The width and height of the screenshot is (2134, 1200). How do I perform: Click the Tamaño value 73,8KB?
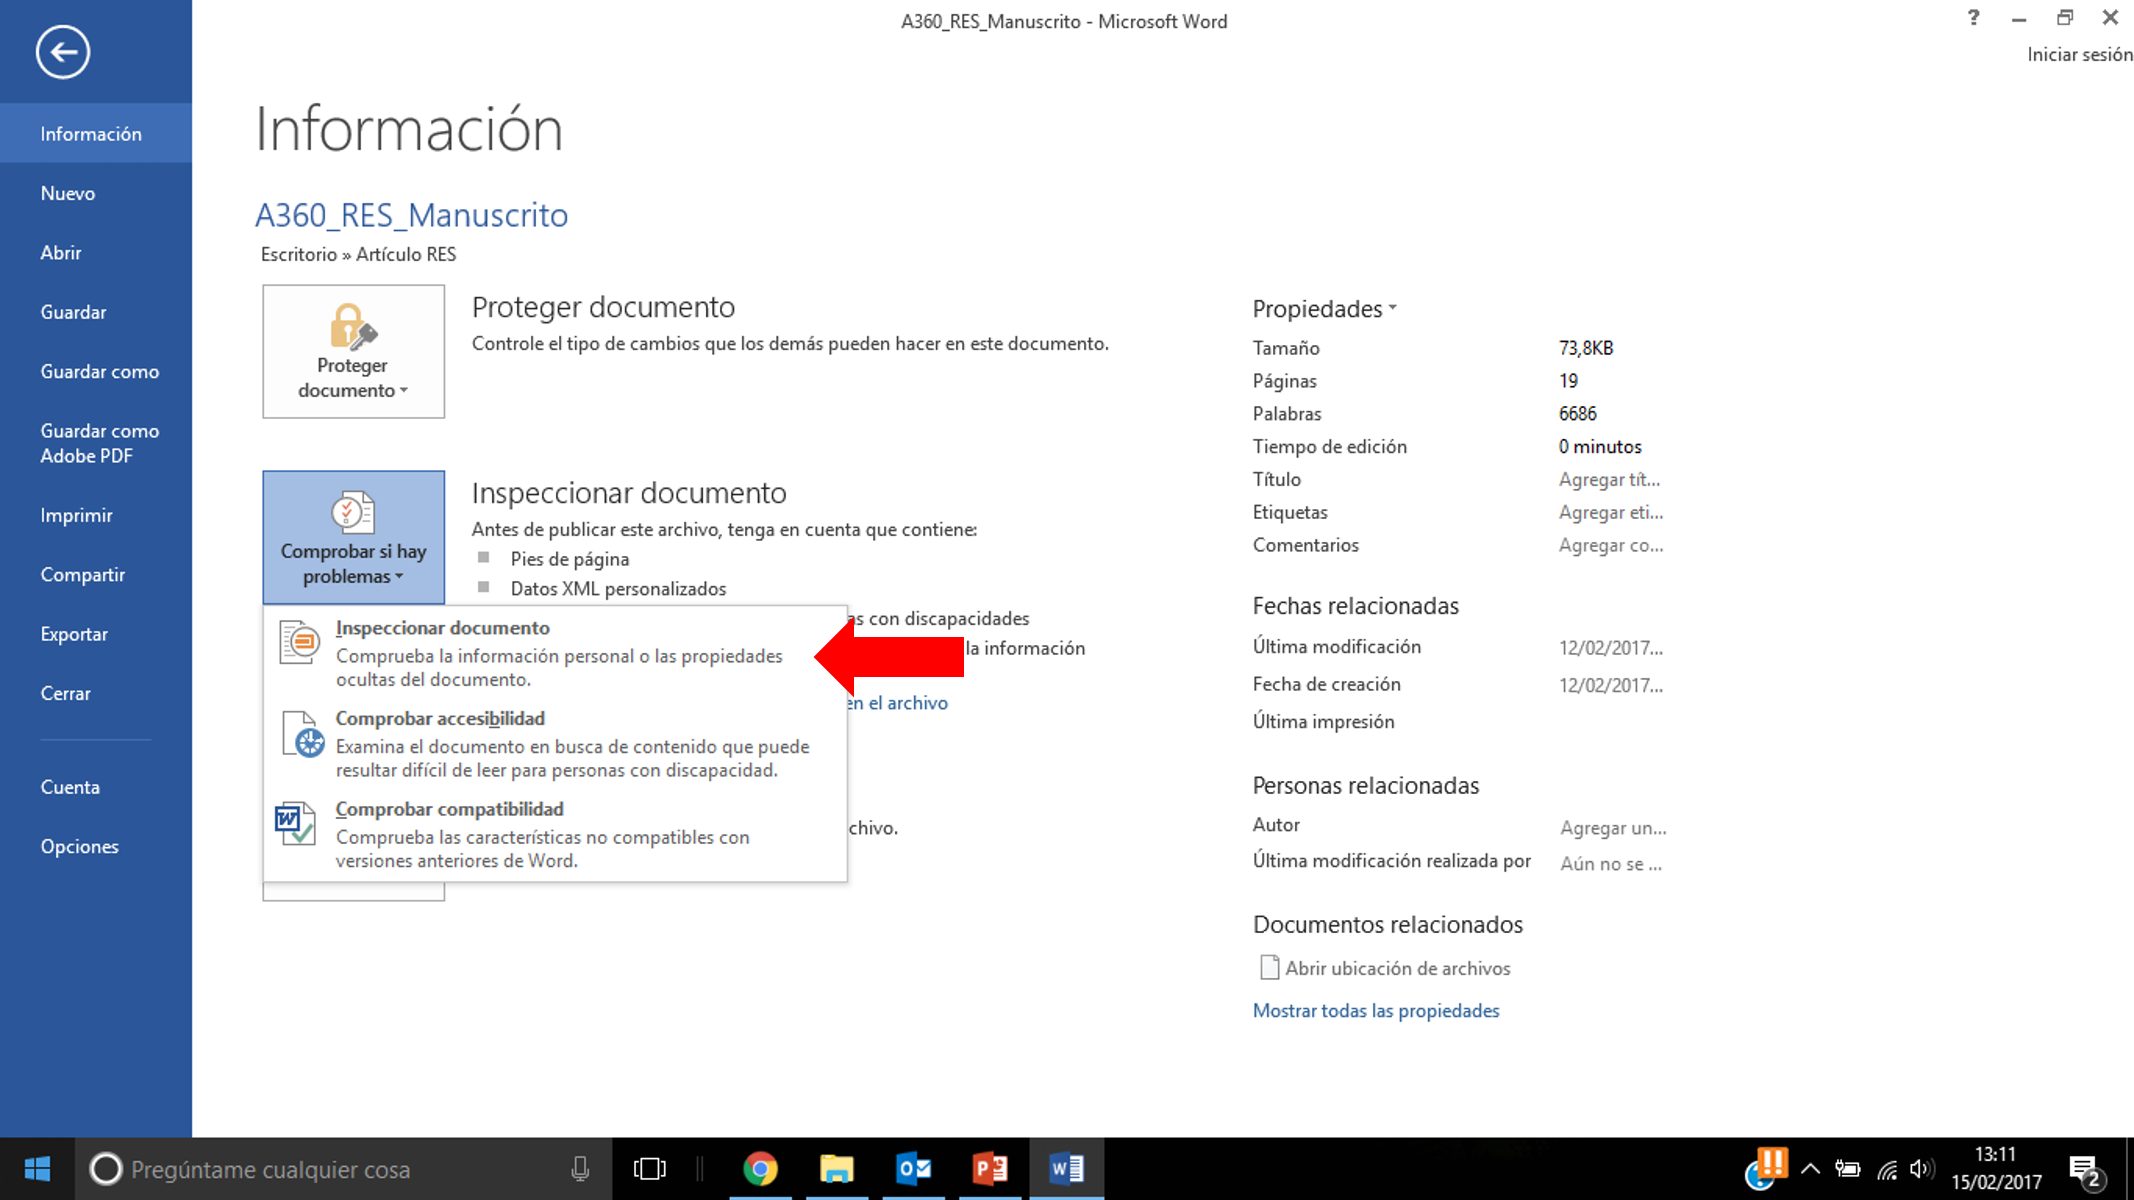pyautogui.click(x=1586, y=348)
